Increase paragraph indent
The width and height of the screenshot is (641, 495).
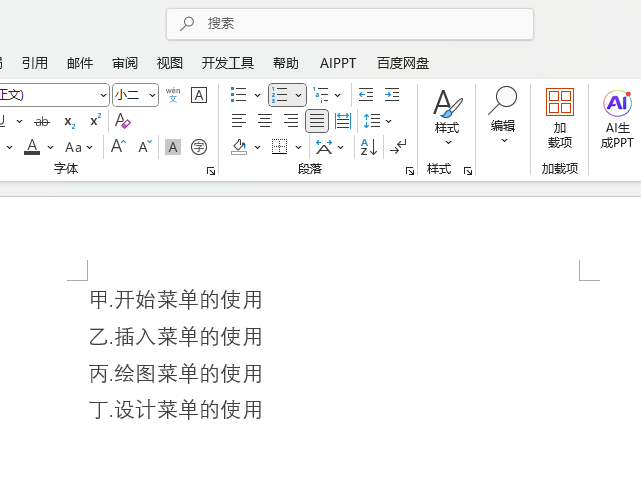coord(392,95)
